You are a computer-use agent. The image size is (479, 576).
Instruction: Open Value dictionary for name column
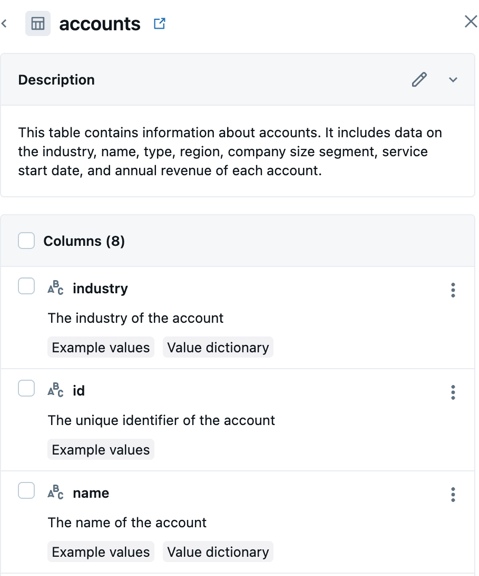point(218,551)
